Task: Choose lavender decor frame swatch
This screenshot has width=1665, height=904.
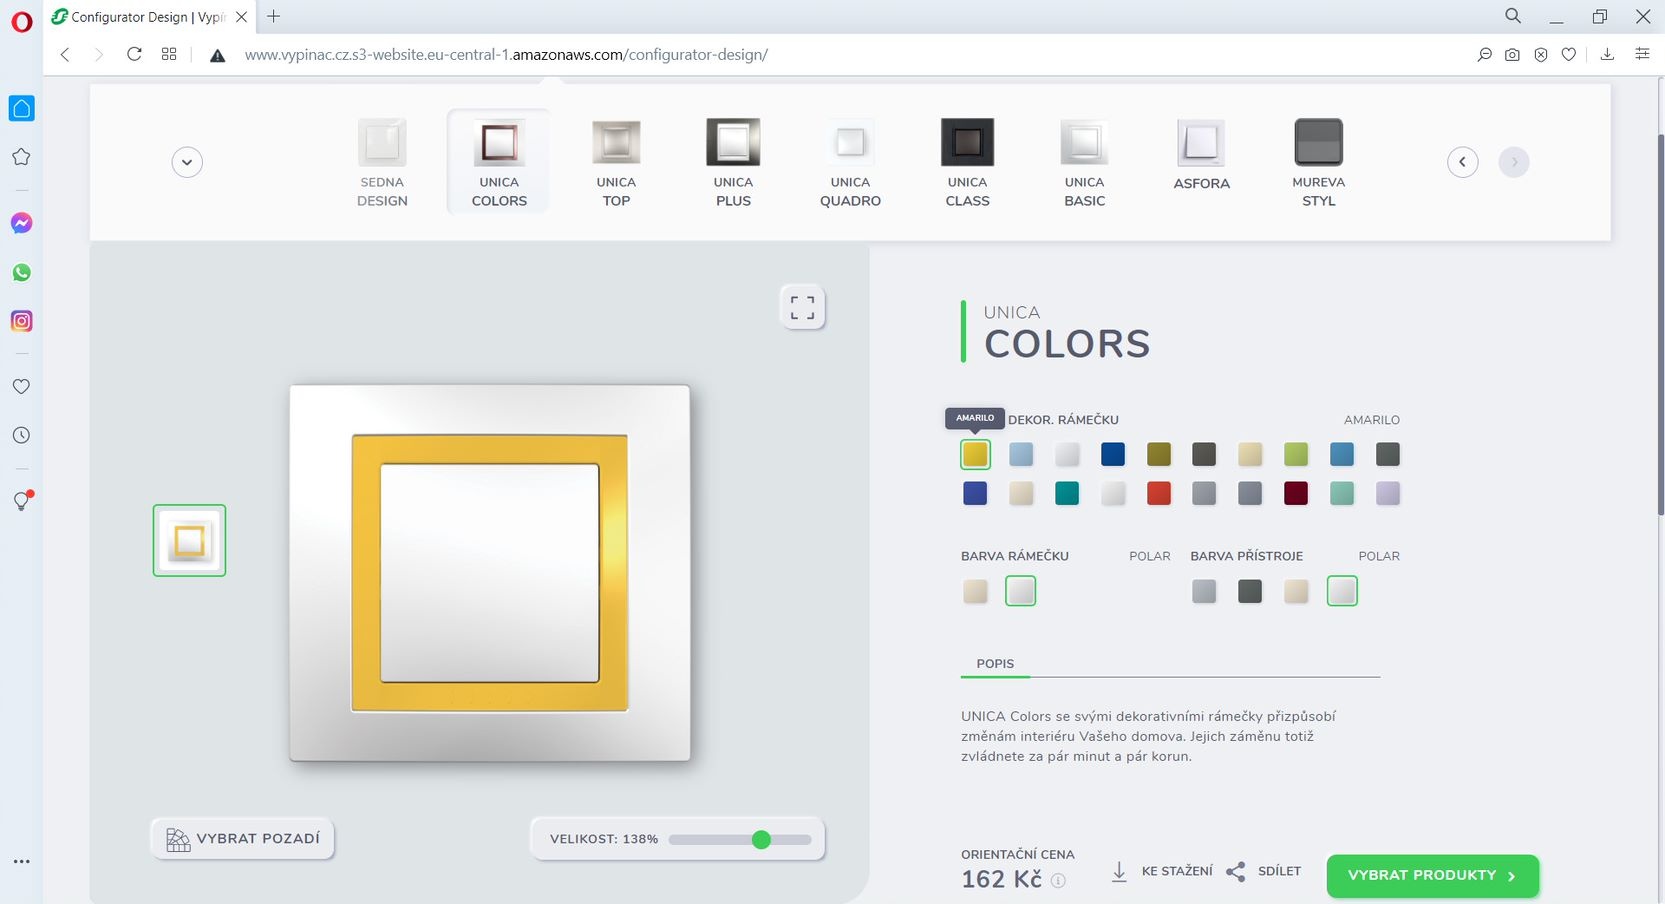Action: tap(1388, 493)
